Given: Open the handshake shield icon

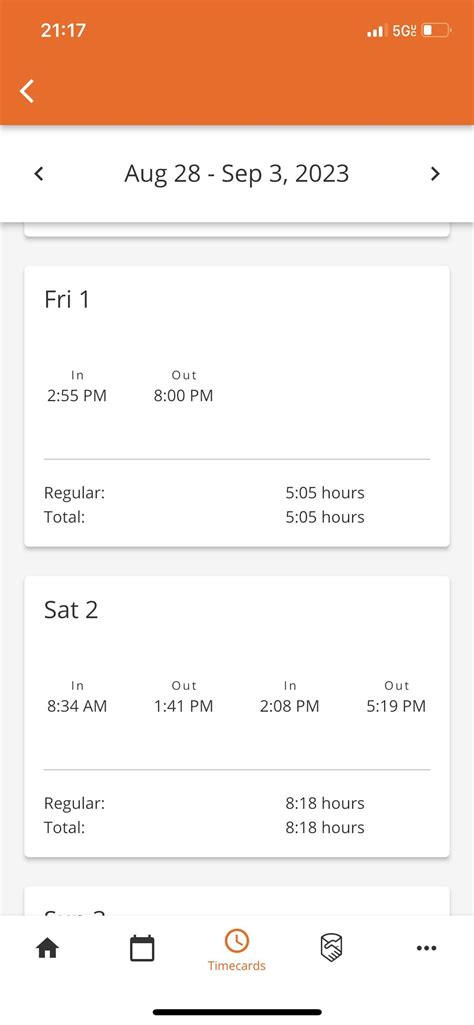Looking at the screenshot, I should (332, 948).
